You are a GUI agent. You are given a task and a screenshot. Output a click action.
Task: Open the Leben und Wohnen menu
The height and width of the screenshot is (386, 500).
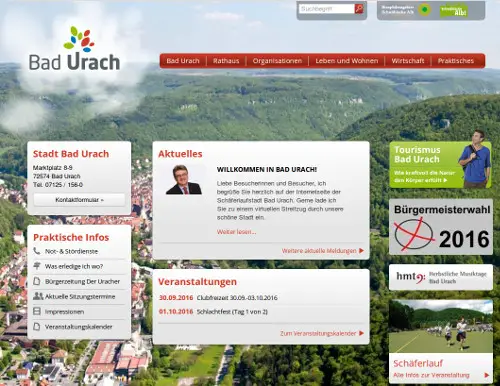[347, 61]
